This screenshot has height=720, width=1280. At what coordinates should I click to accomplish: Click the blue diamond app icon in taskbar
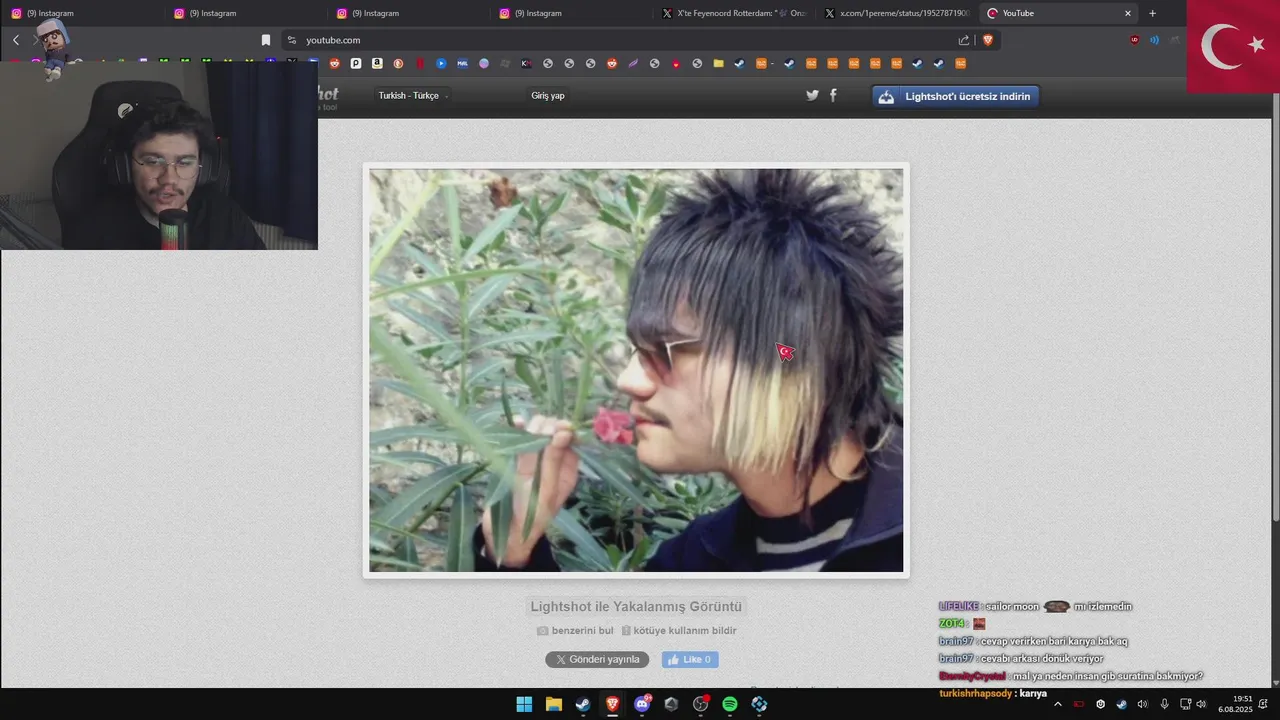[x=759, y=704]
